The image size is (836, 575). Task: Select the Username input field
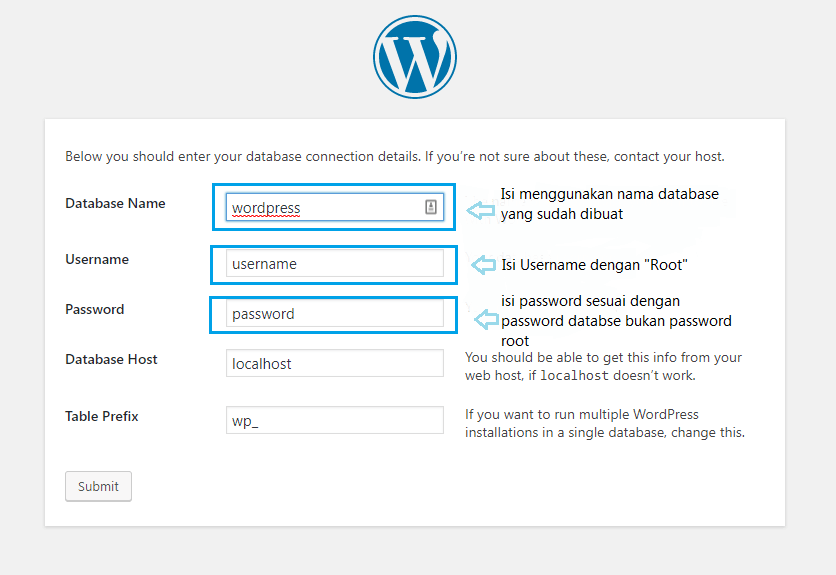coord(334,263)
